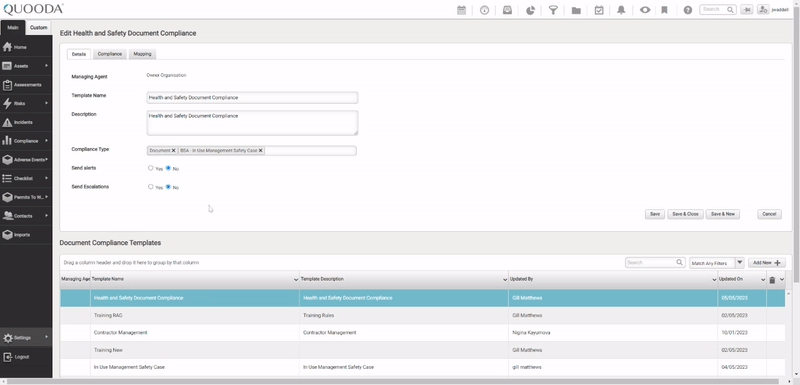
Task: Click the Save & New button
Action: (723, 214)
